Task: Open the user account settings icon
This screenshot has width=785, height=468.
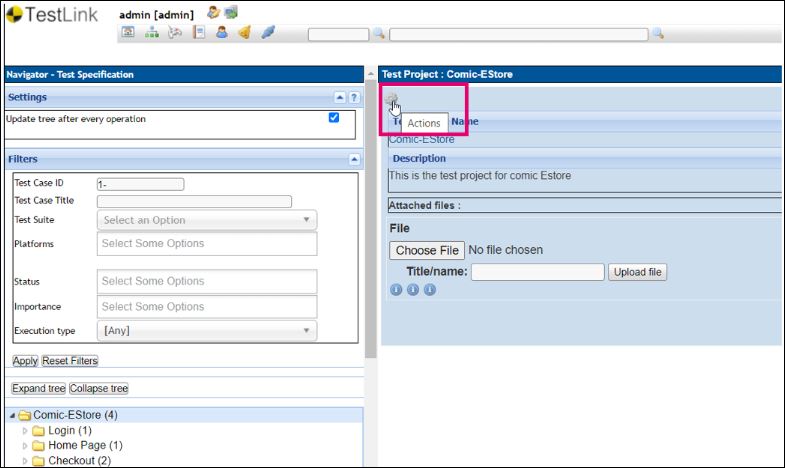Action: [214, 13]
